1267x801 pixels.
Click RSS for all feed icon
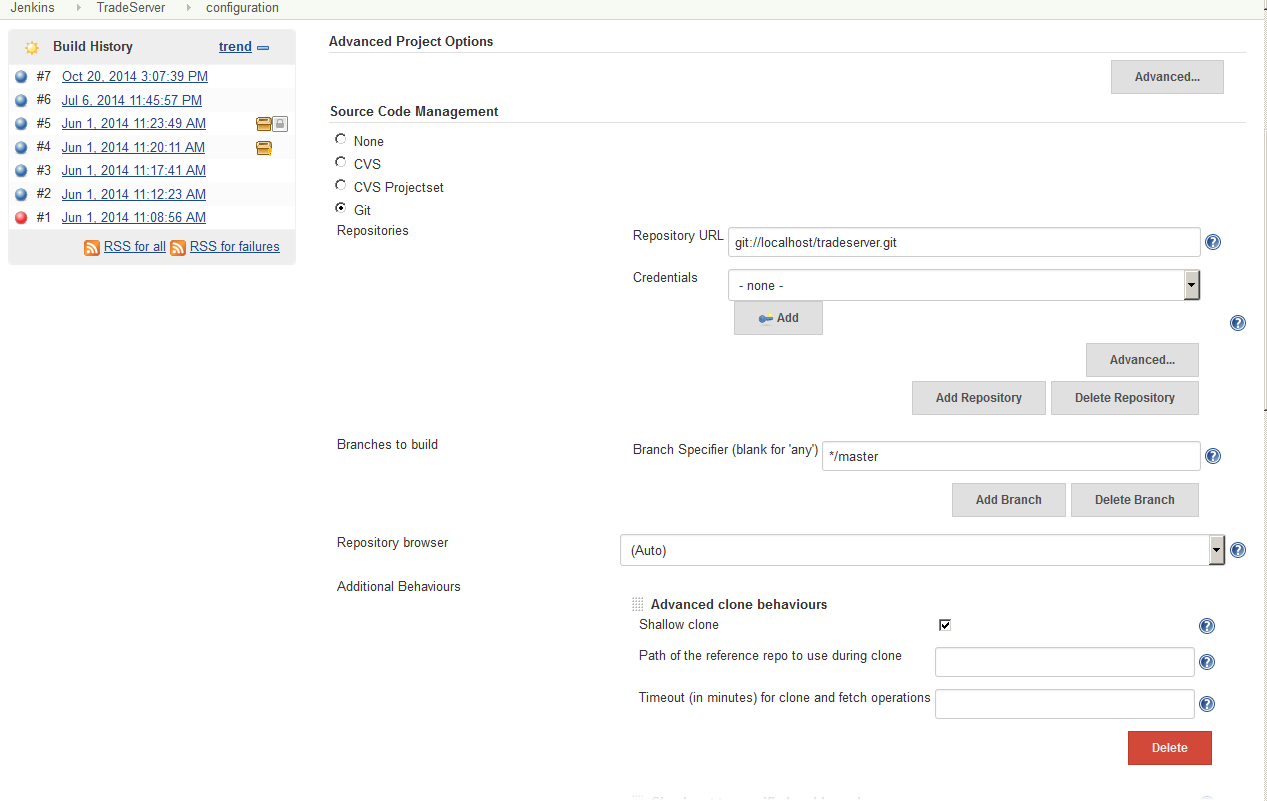coord(92,247)
